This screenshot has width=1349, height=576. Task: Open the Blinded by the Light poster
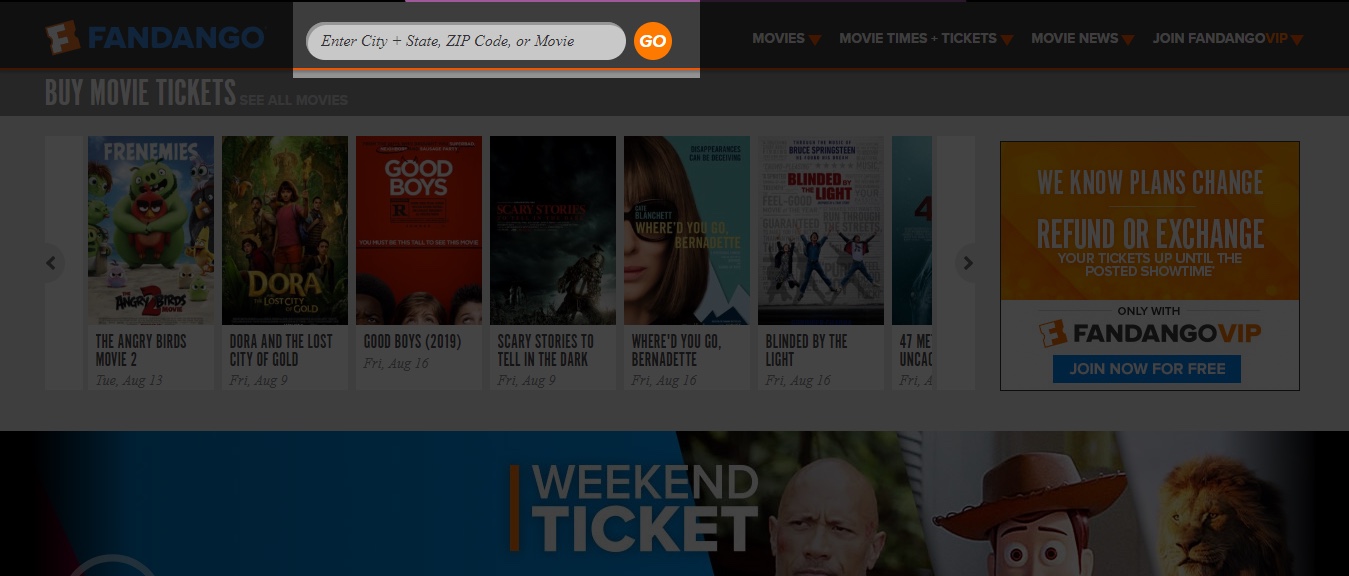[x=821, y=230]
